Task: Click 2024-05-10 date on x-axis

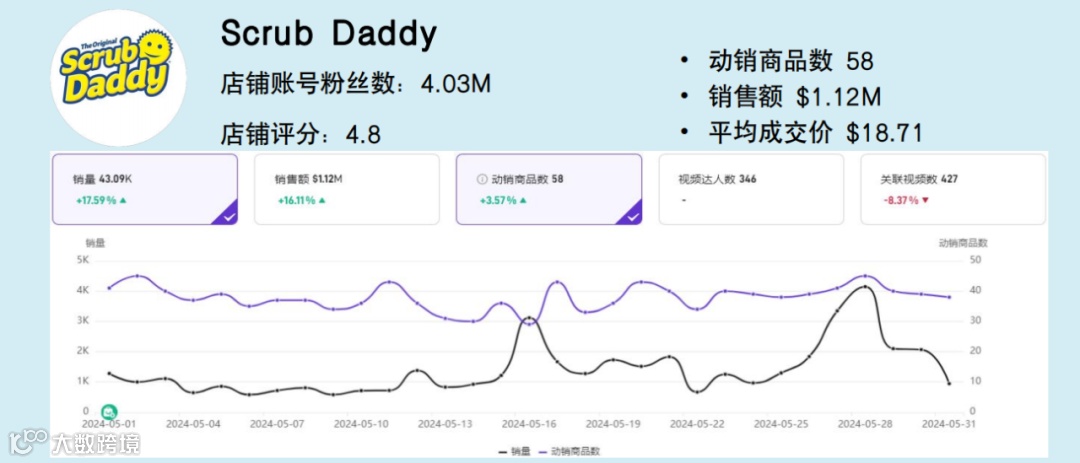Action: [x=360, y=424]
